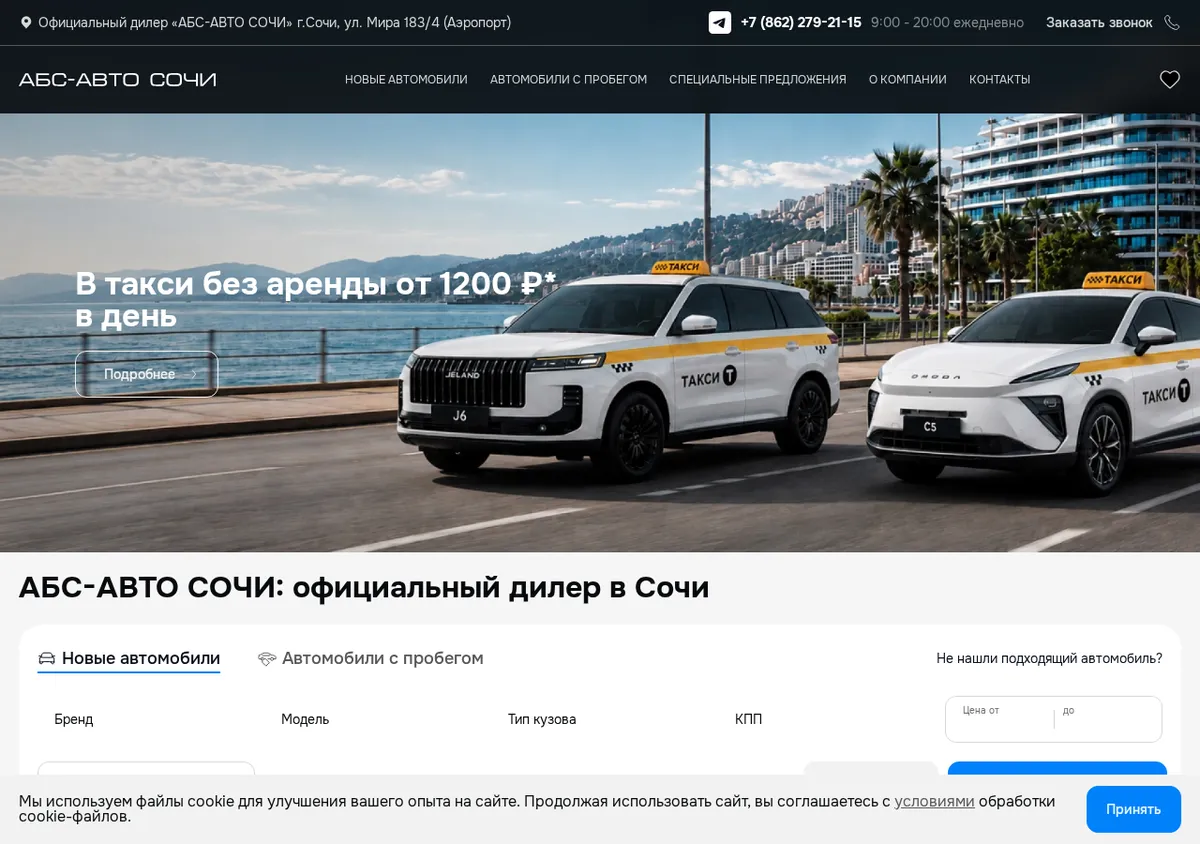Open the Бренд dropdown
This screenshot has width=1200, height=844.
[146, 719]
